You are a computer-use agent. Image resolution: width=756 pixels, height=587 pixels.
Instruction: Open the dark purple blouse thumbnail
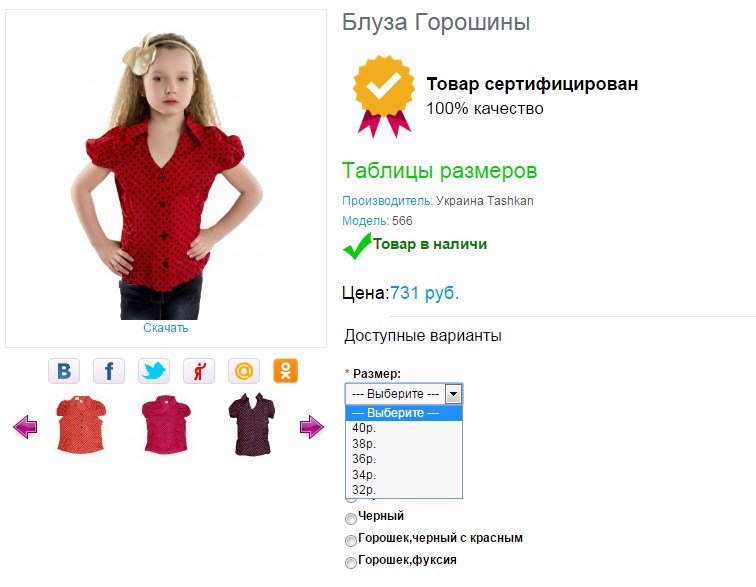(252, 424)
